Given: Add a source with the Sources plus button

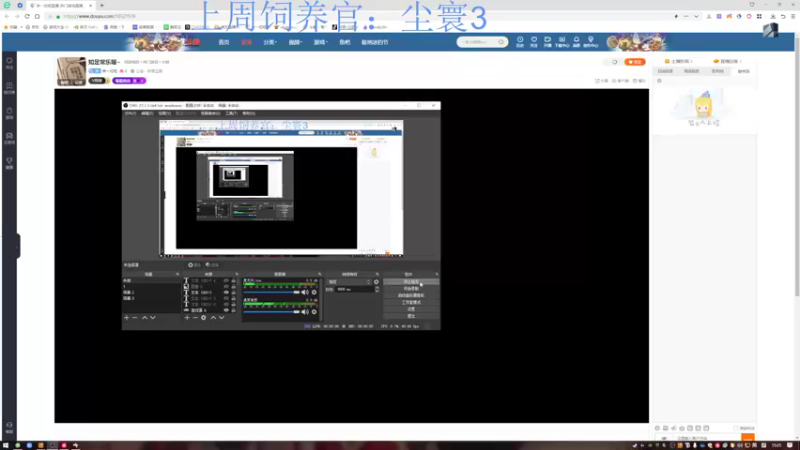Looking at the screenshot, I should (187, 318).
